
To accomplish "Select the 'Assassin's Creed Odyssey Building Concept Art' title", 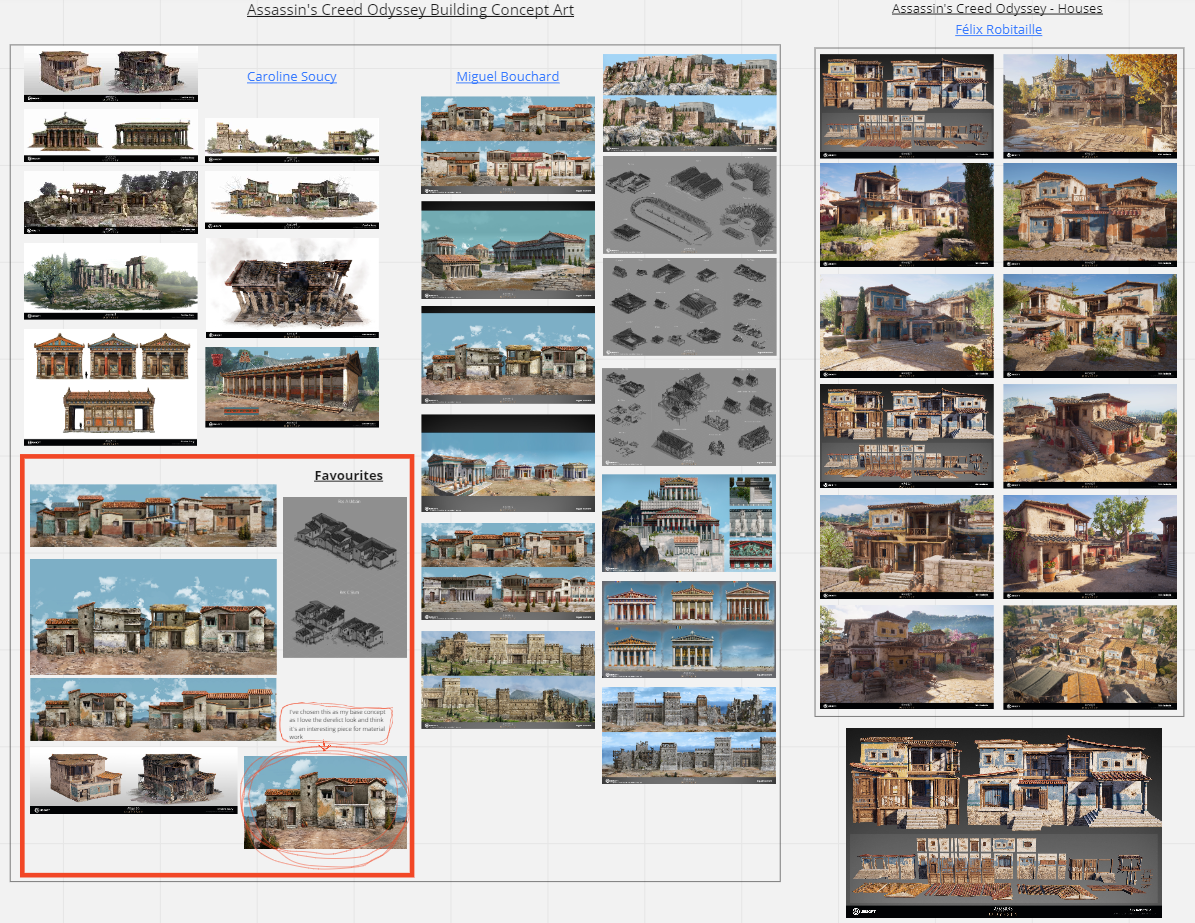I will (x=410, y=9).
